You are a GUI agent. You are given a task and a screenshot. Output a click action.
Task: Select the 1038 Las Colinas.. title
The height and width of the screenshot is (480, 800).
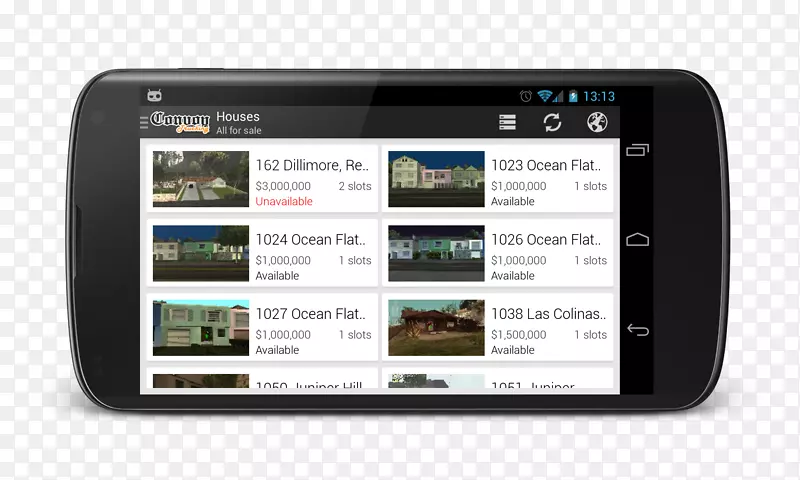(x=548, y=314)
